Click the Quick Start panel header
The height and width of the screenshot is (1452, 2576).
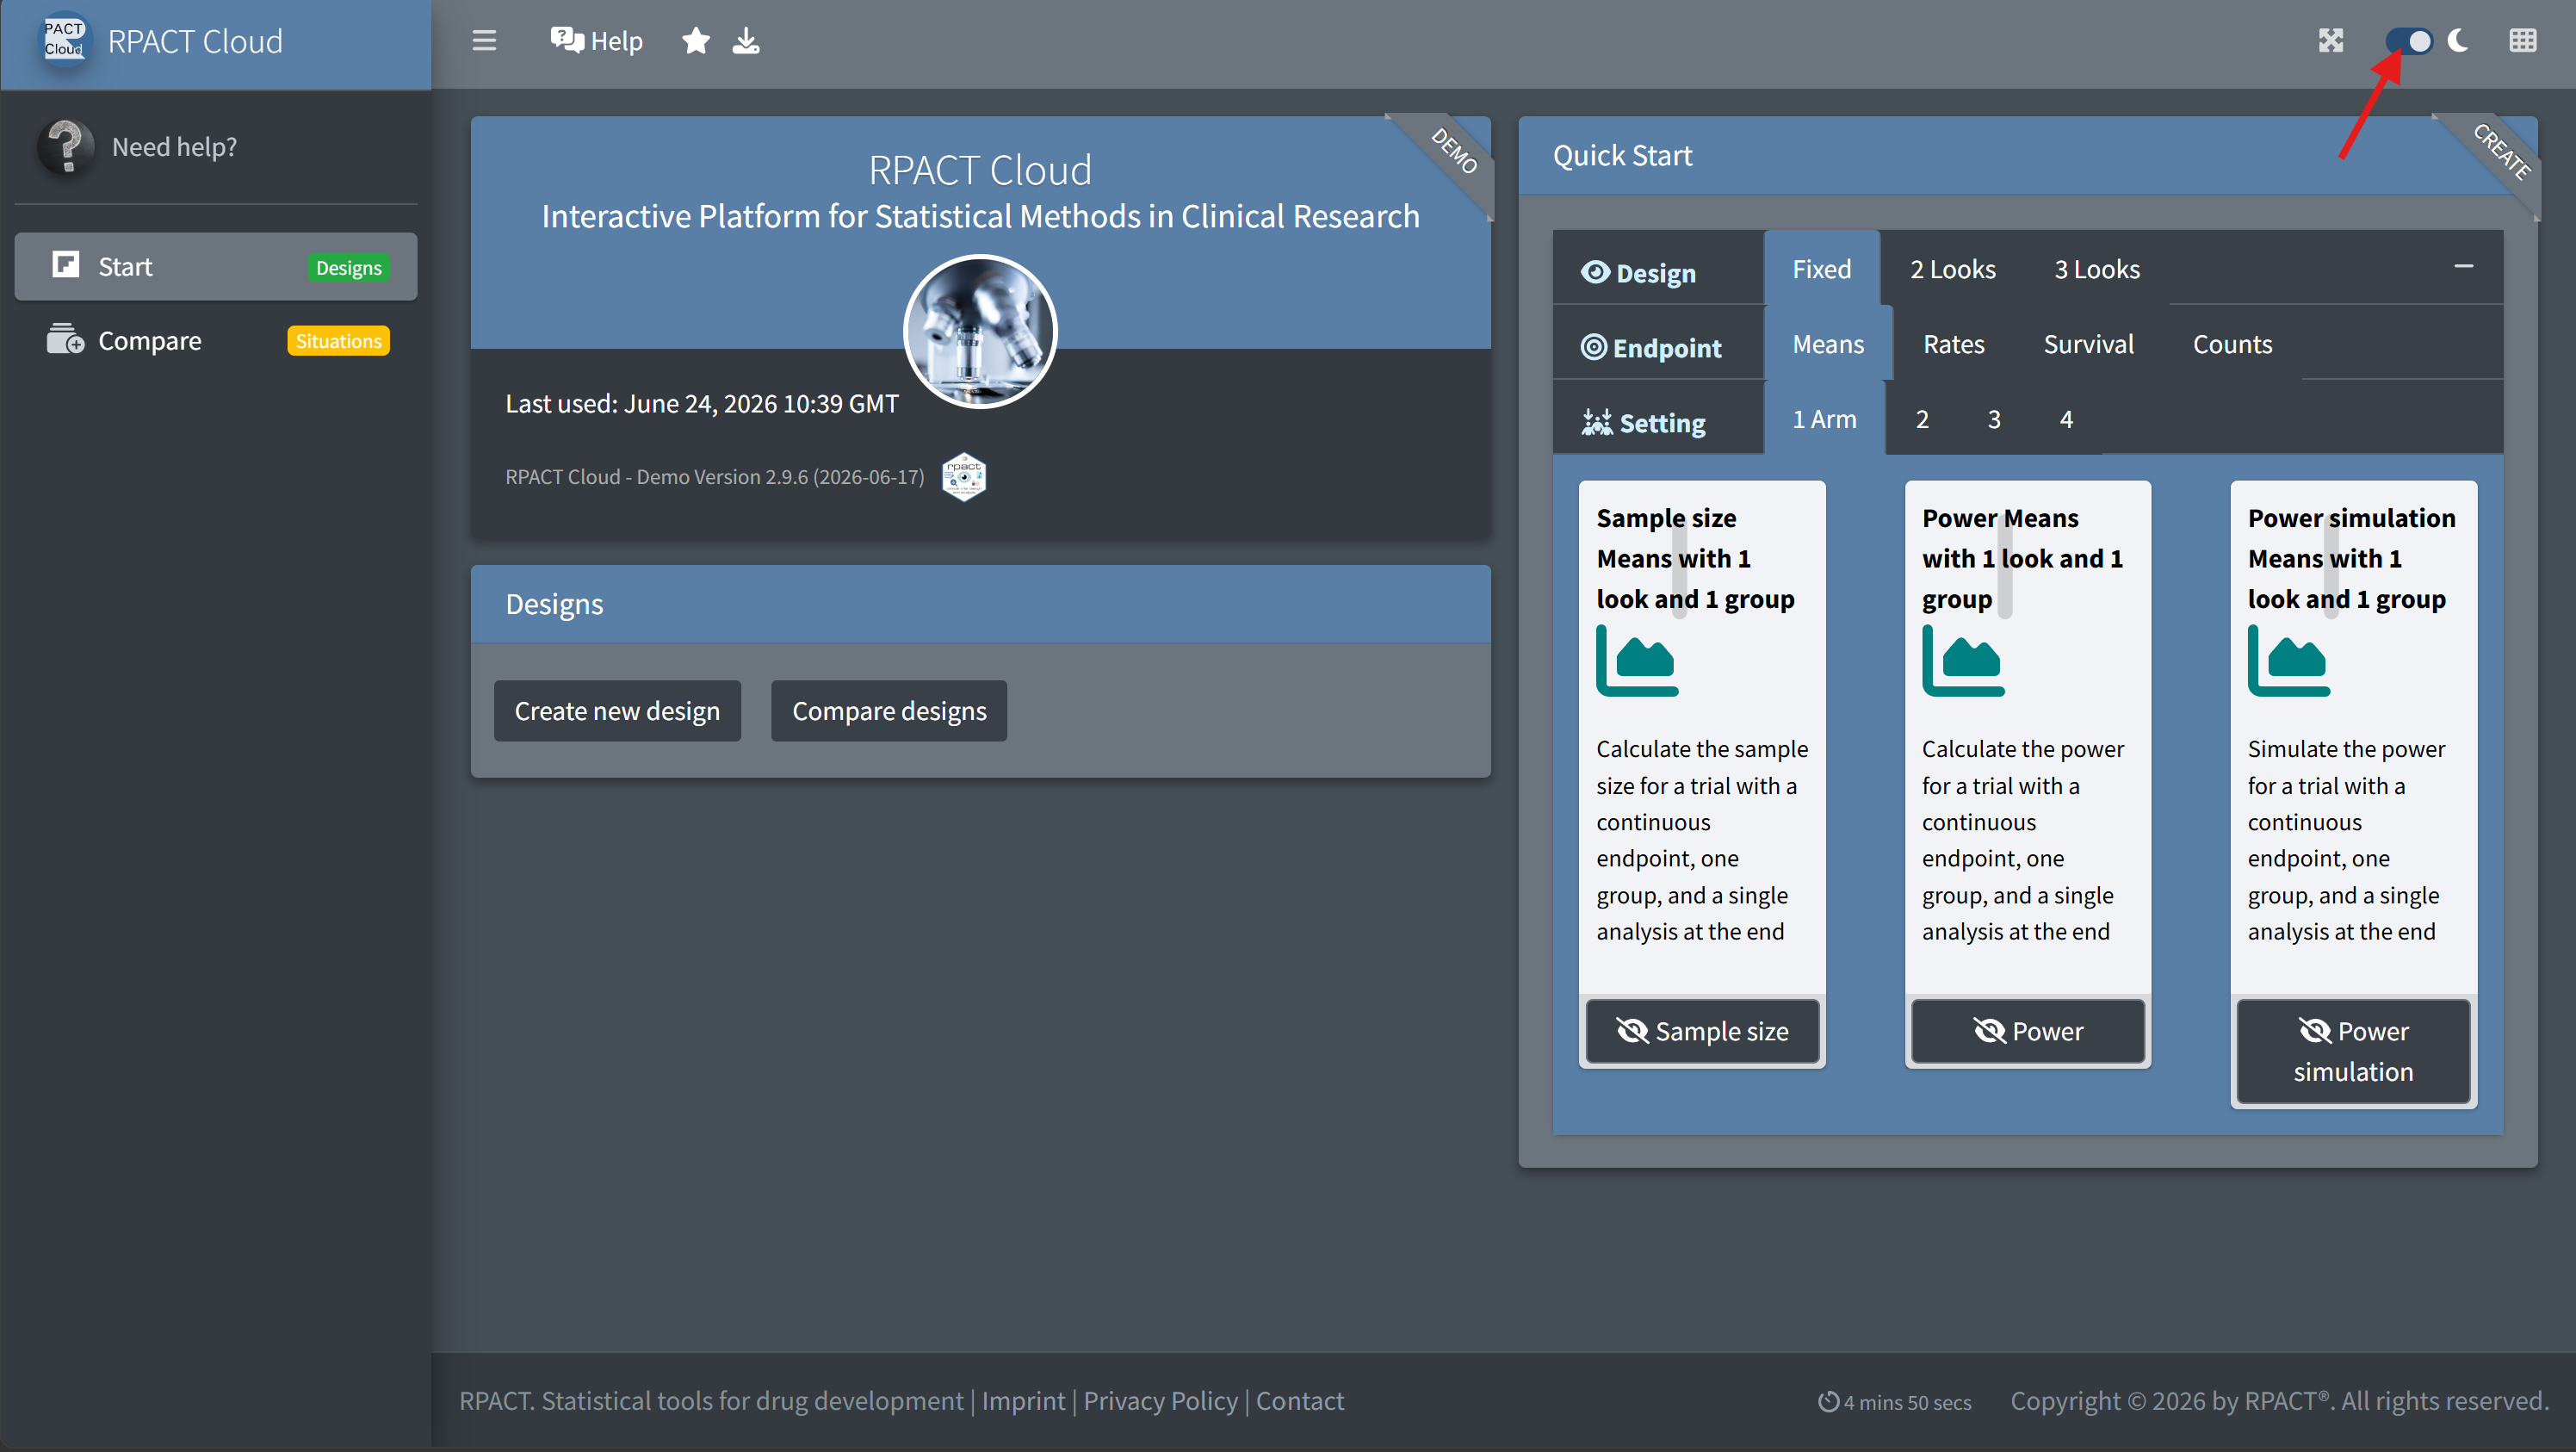pyautogui.click(x=2028, y=155)
